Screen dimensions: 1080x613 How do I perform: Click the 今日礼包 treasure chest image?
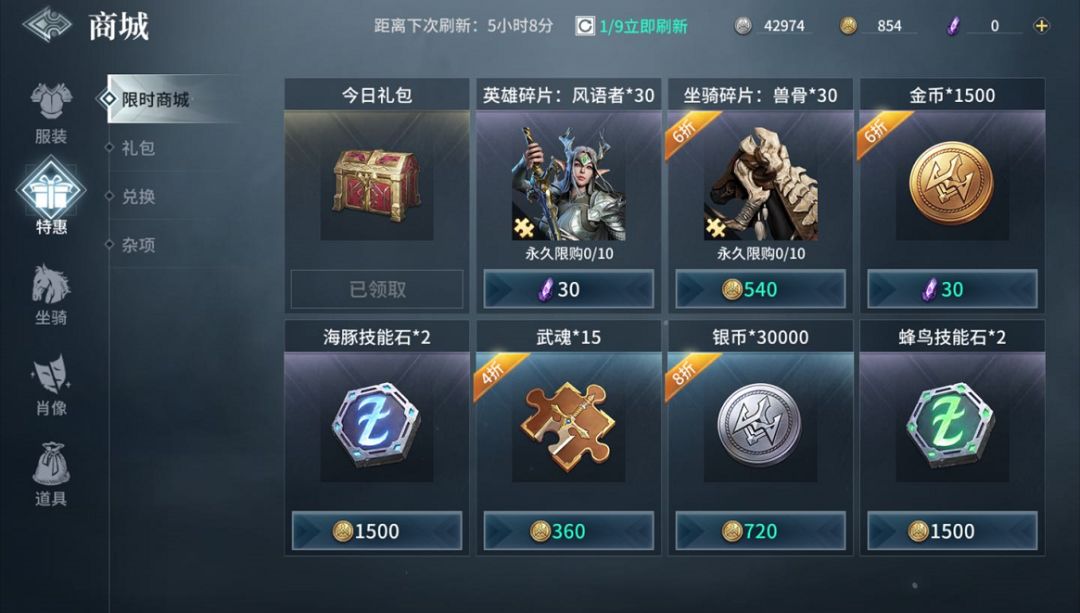pyautogui.click(x=377, y=184)
